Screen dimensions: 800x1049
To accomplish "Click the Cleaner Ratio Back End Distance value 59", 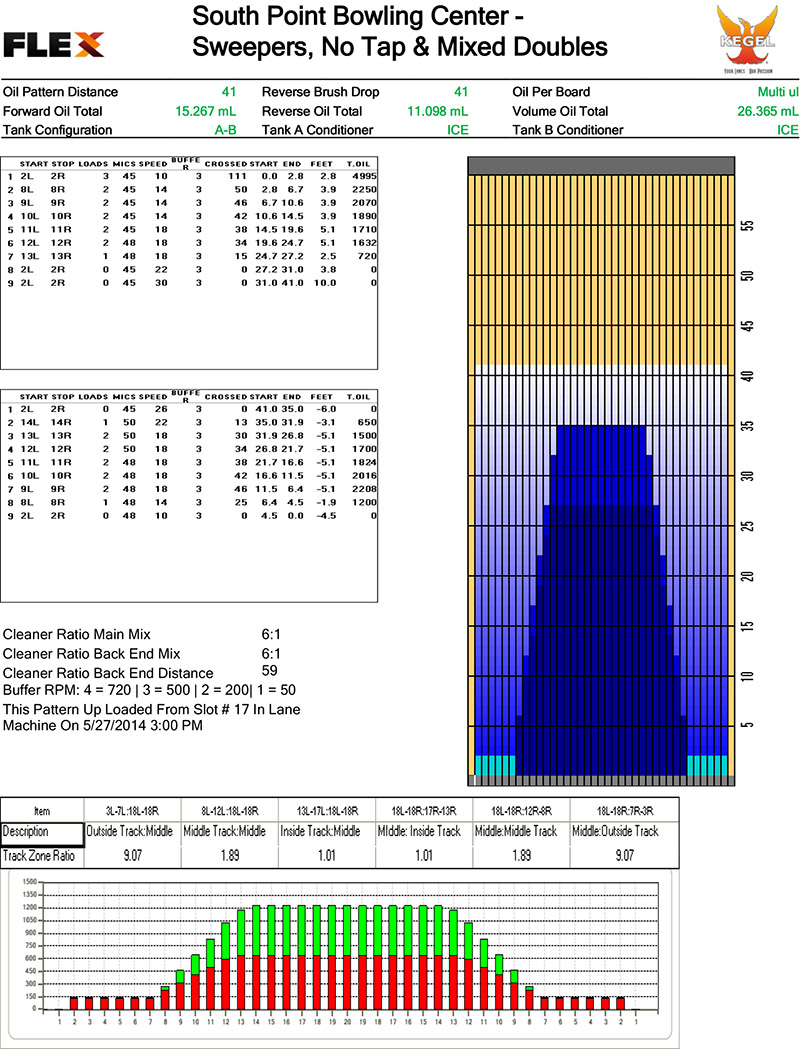I will point(269,671).
